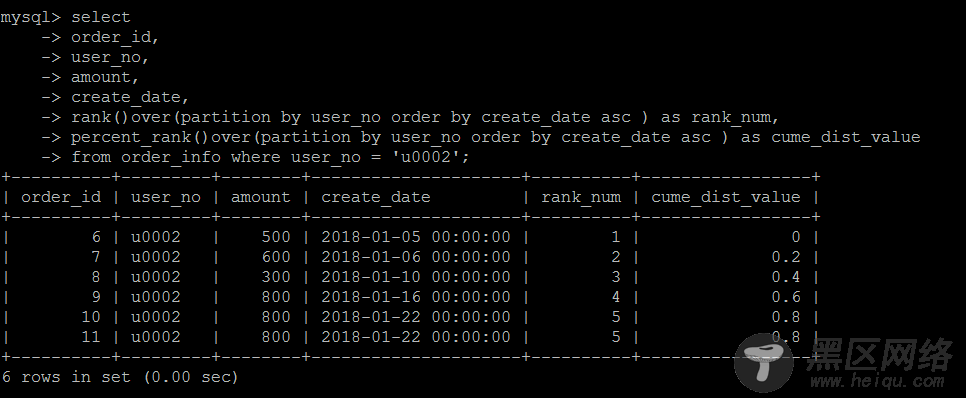Click the order_id column header in the result table
The image size is (966, 398).
[x=61, y=197]
